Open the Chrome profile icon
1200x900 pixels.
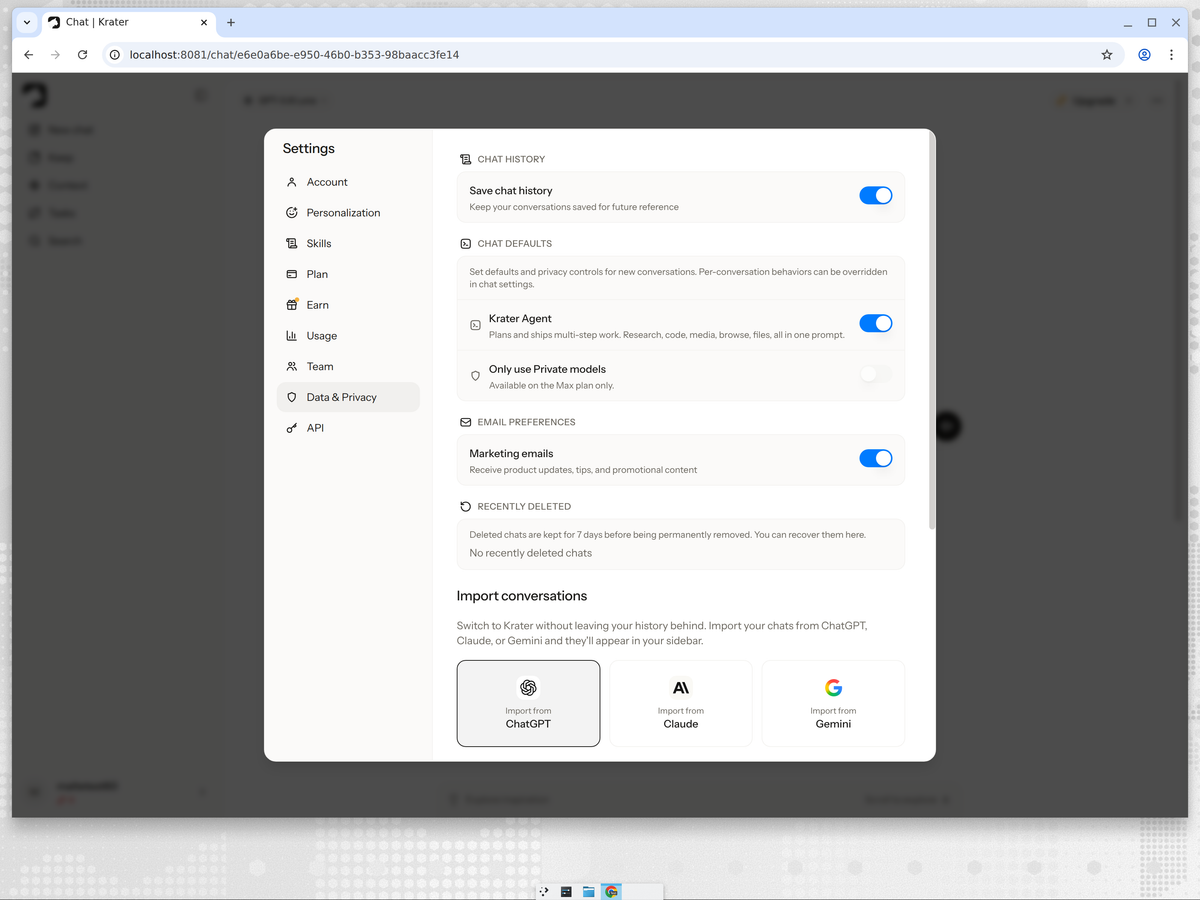[1144, 55]
